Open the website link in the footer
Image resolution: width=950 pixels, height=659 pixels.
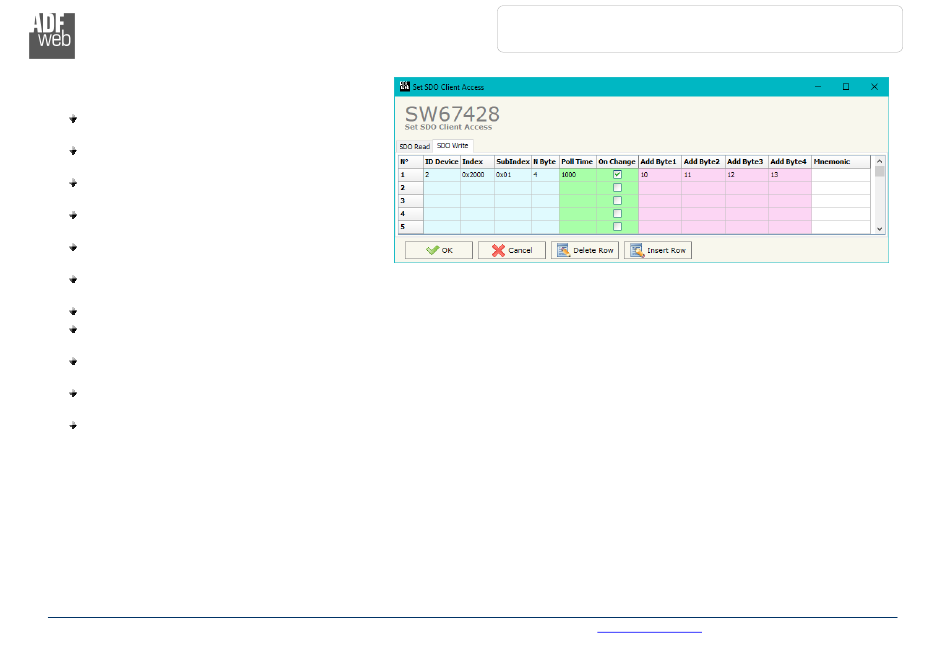(649, 630)
